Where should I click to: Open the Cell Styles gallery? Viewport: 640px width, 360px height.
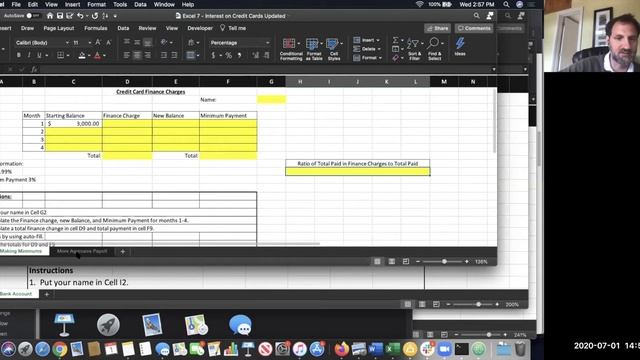(333, 49)
